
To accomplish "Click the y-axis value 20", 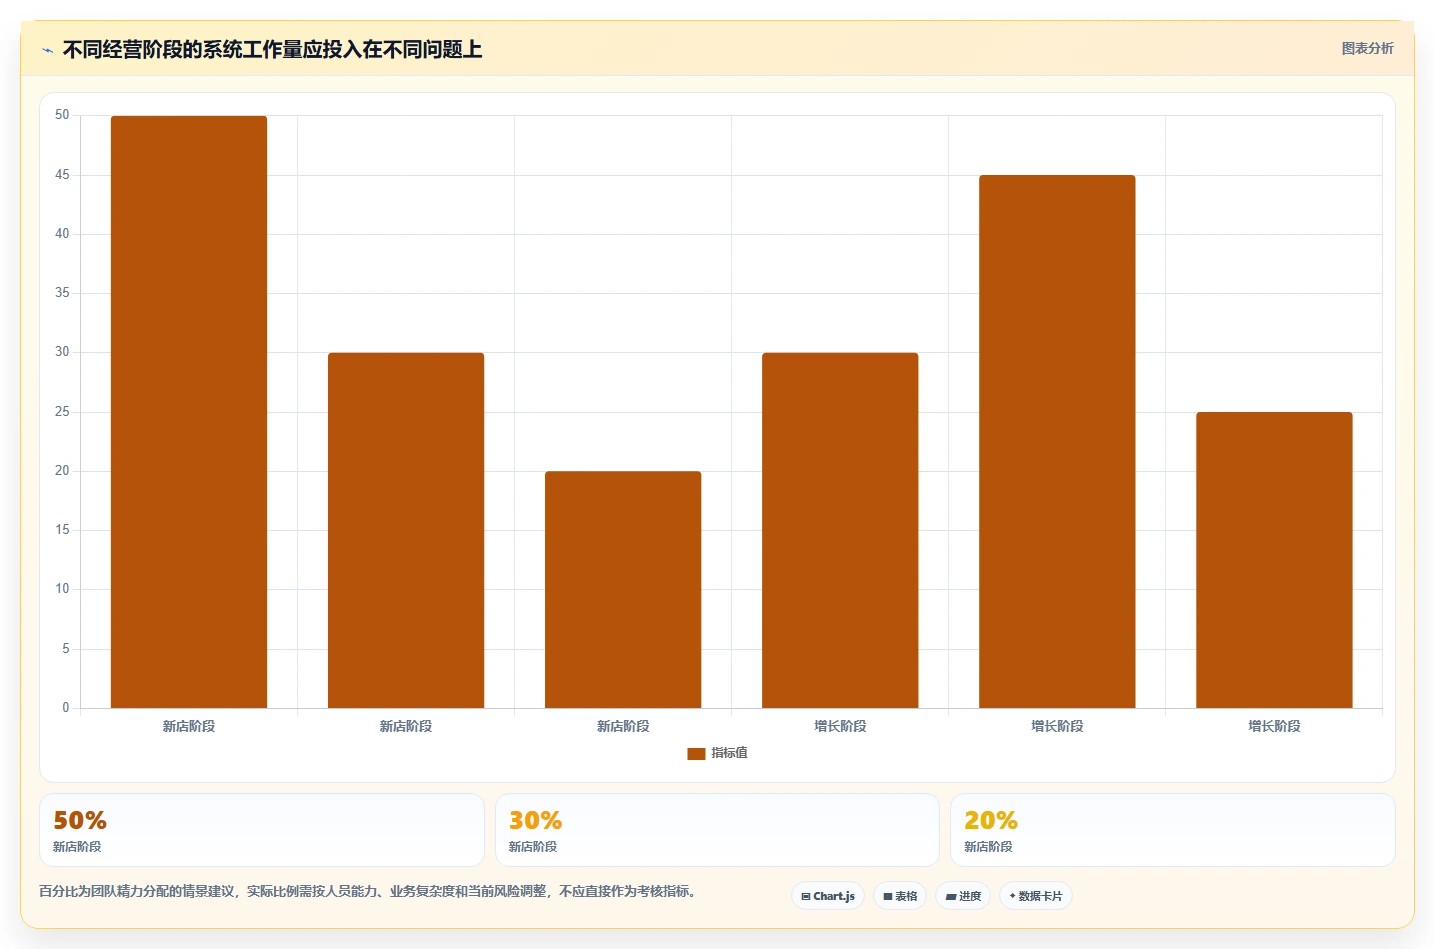I will 62,471.
